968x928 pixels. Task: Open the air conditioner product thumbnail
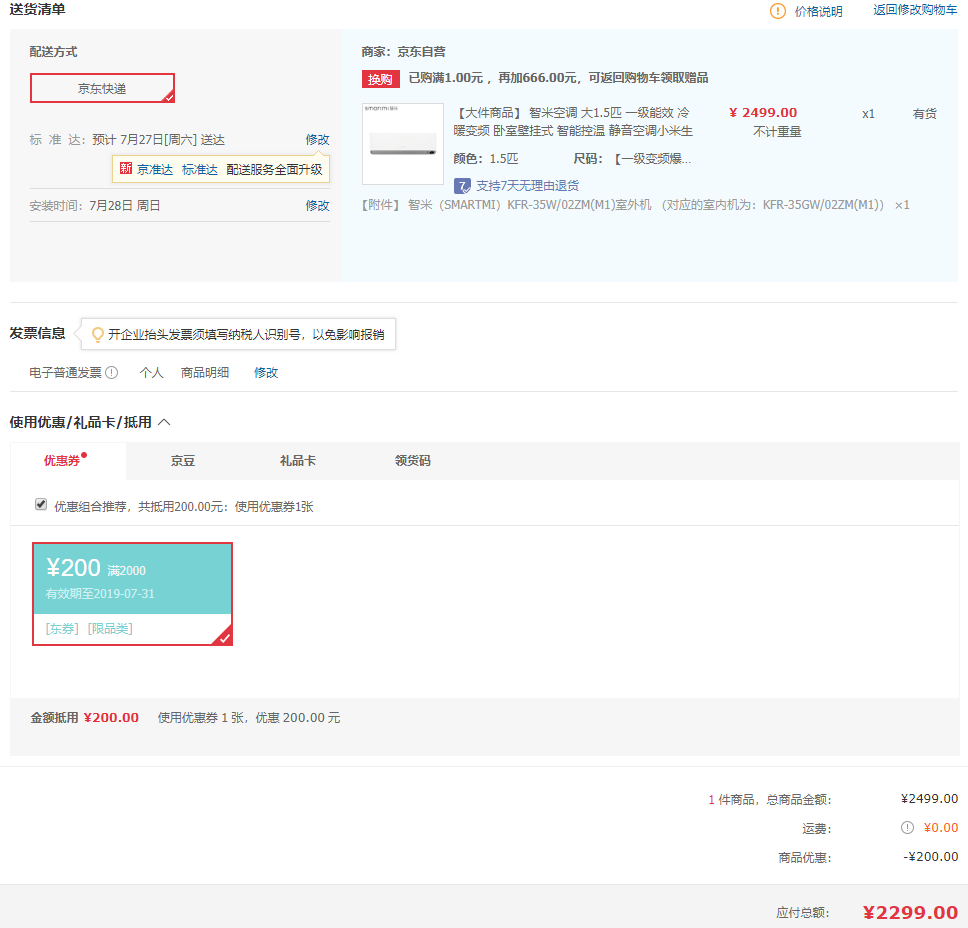click(403, 144)
